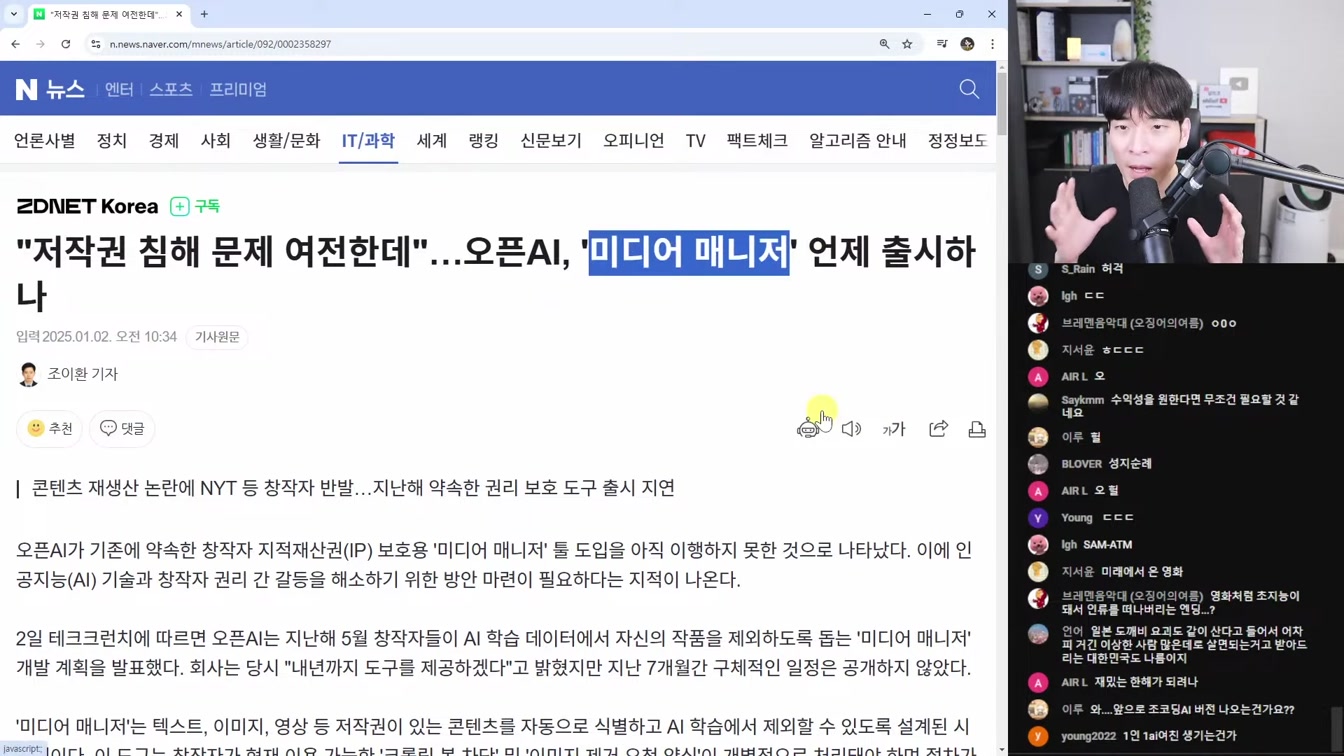Select the 언론사별 tab
This screenshot has height=756, width=1344.
coord(44,141)
